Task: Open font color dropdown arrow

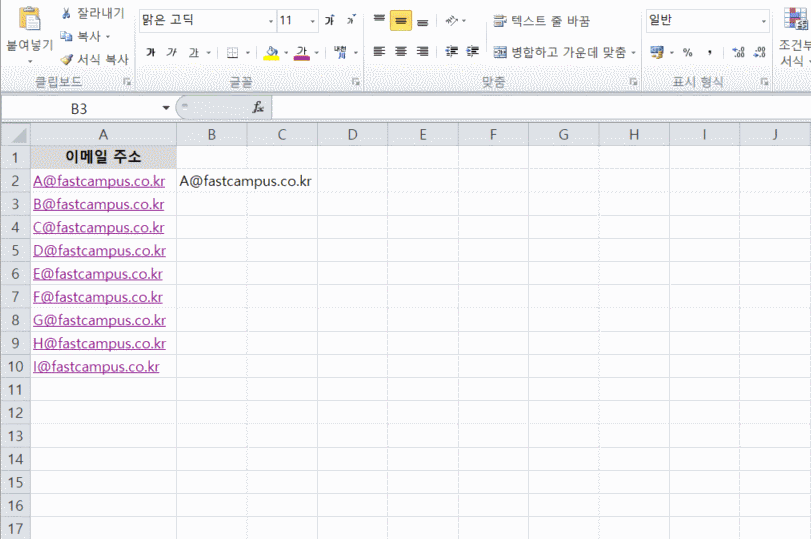Action: coord(317,53)
